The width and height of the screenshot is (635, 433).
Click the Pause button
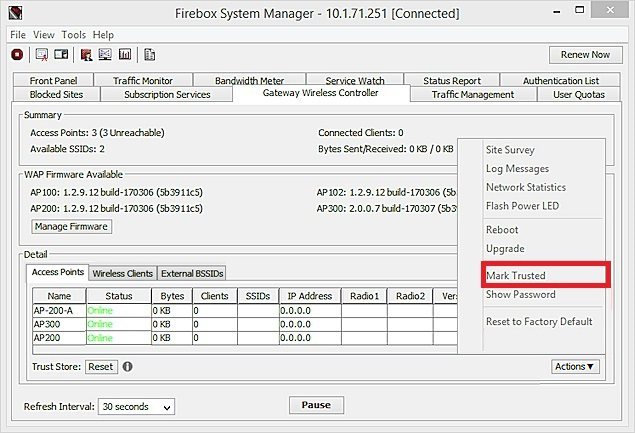click(x=316, y=405)
